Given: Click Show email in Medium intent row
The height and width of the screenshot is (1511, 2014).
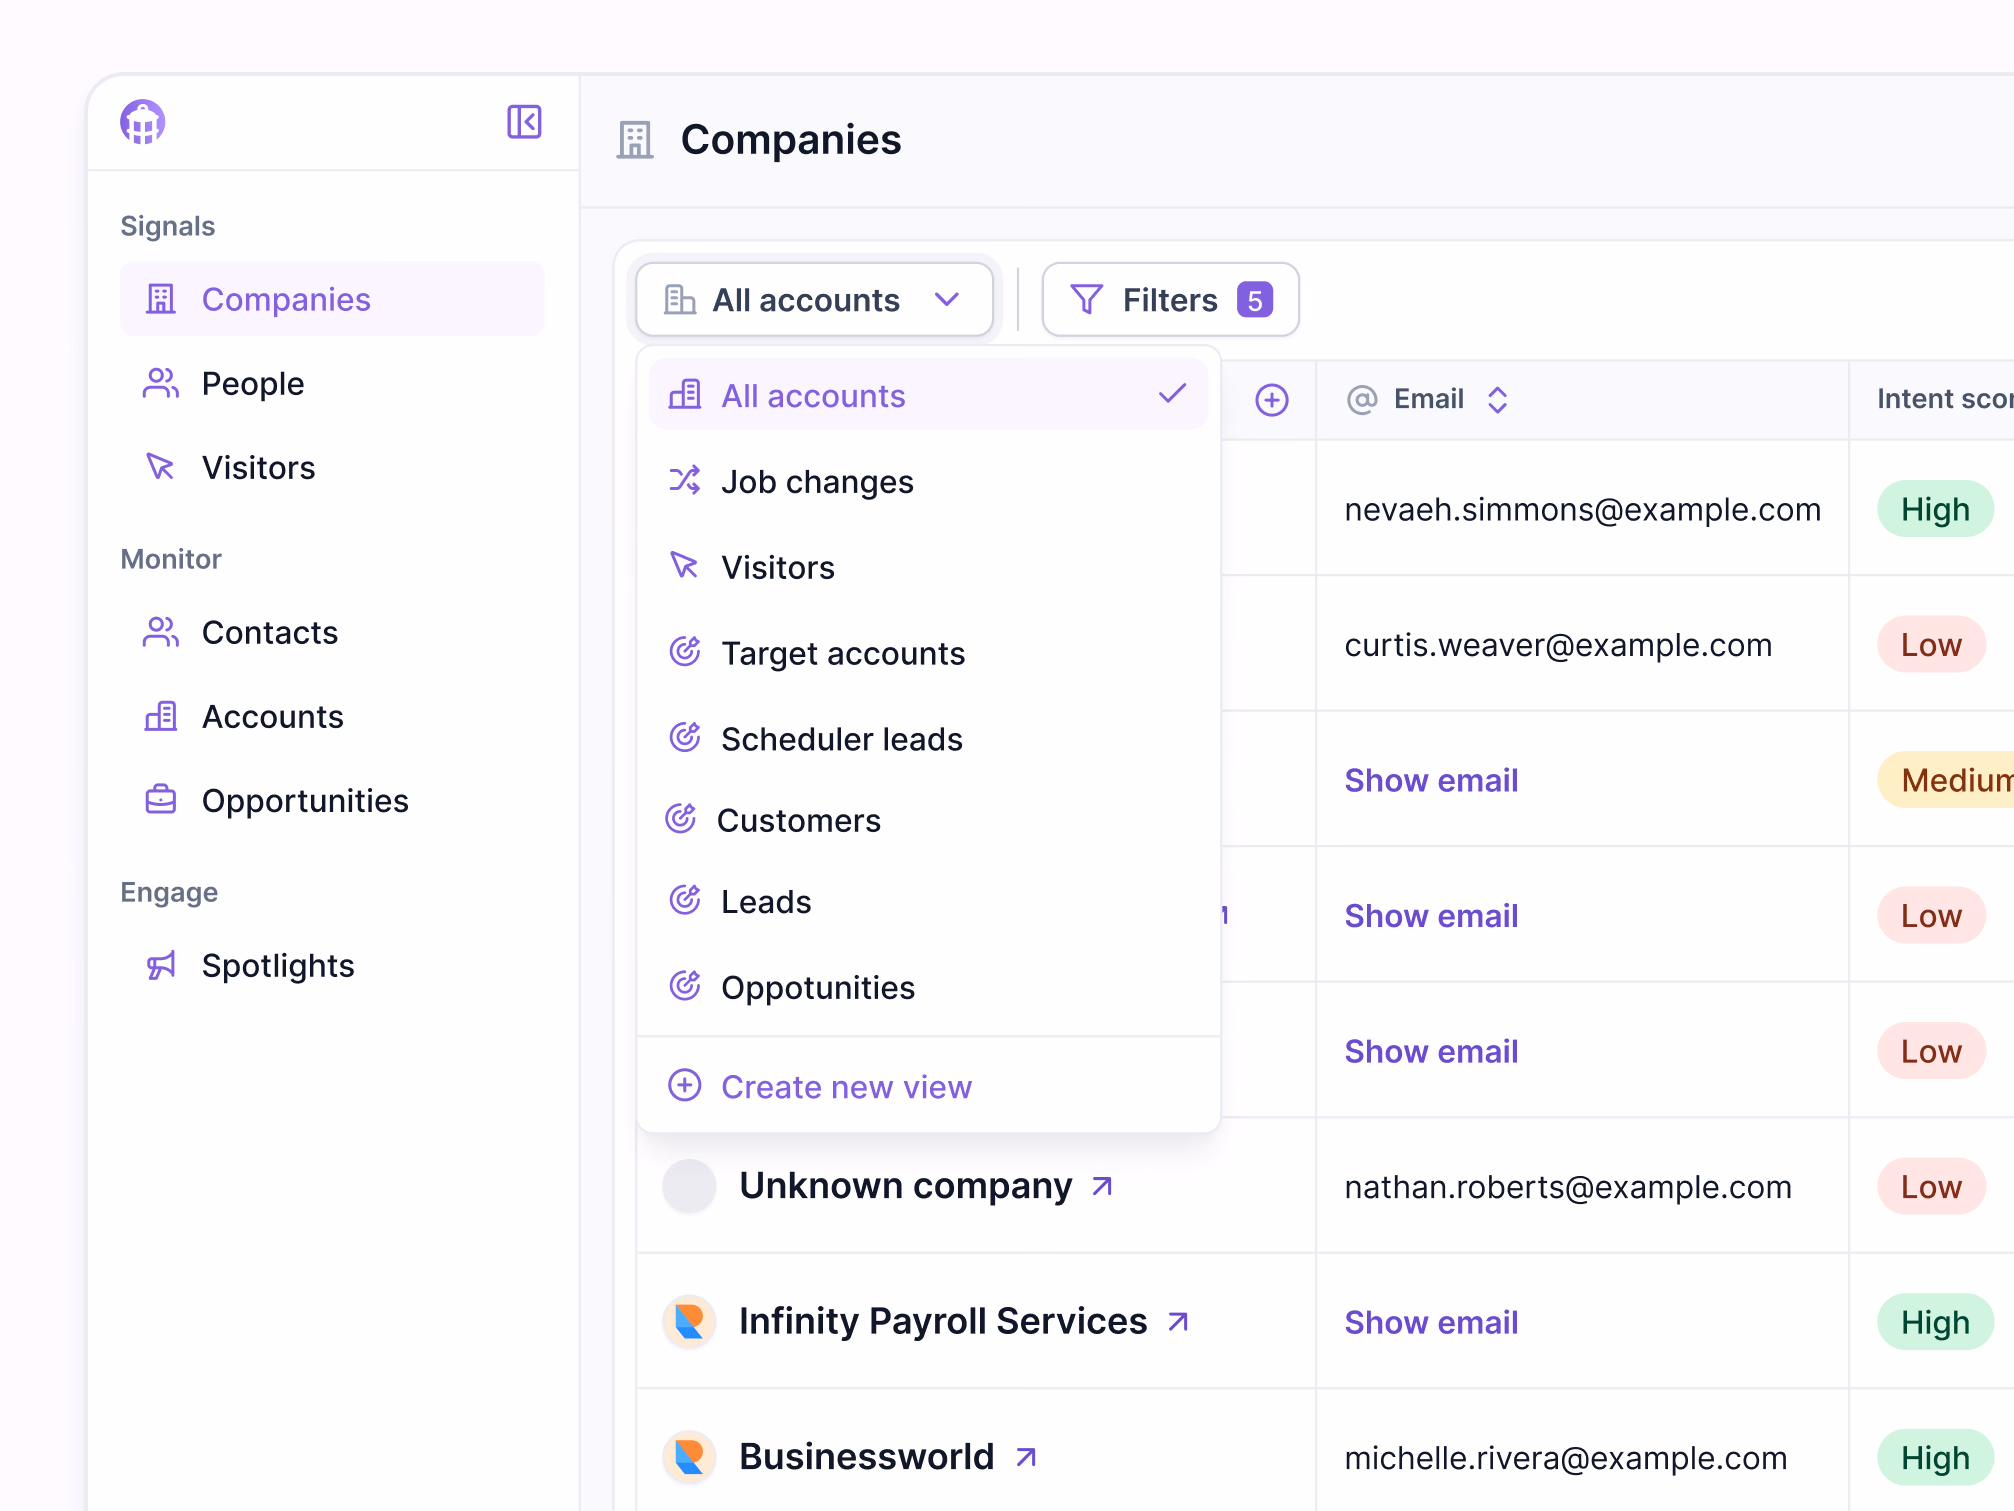Looking at the screenshot, I should [1431, 780].
